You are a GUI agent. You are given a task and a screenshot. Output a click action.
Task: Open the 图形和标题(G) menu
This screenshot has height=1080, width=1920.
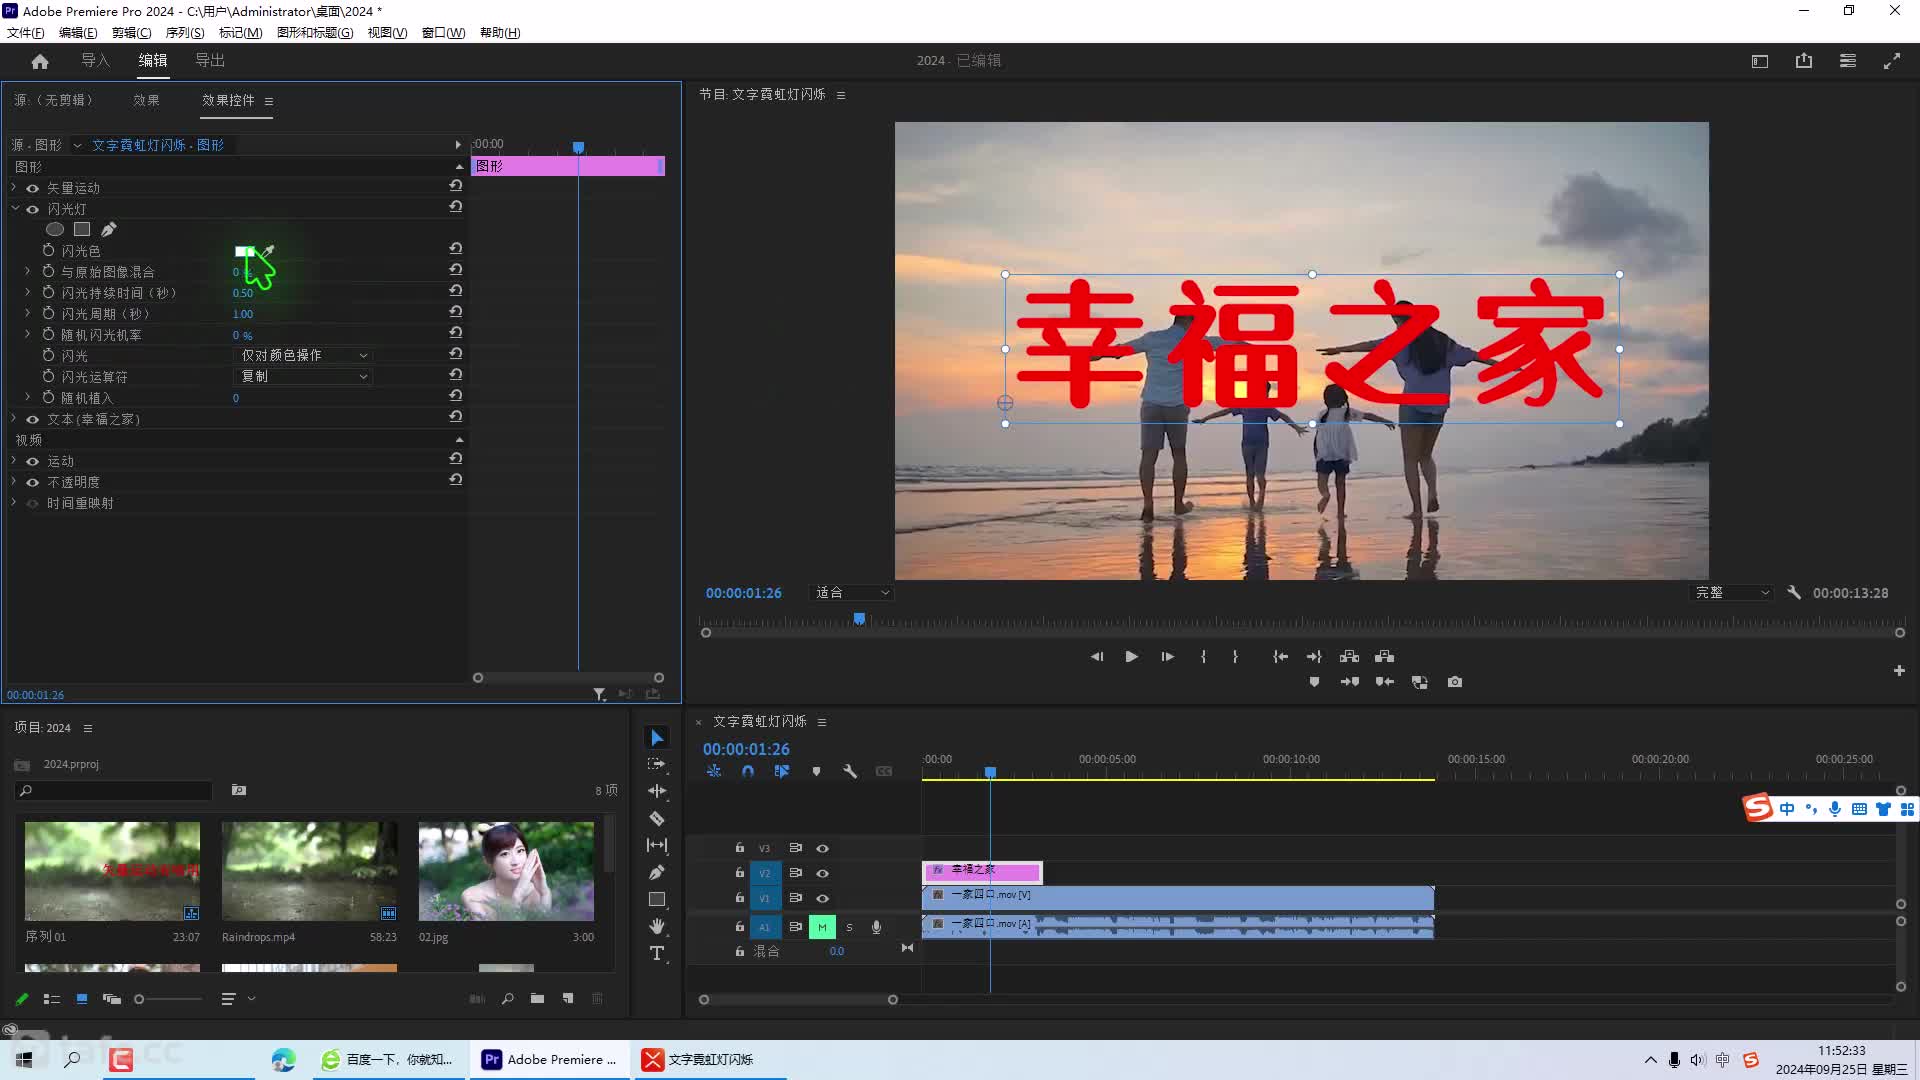coord(315,33)
